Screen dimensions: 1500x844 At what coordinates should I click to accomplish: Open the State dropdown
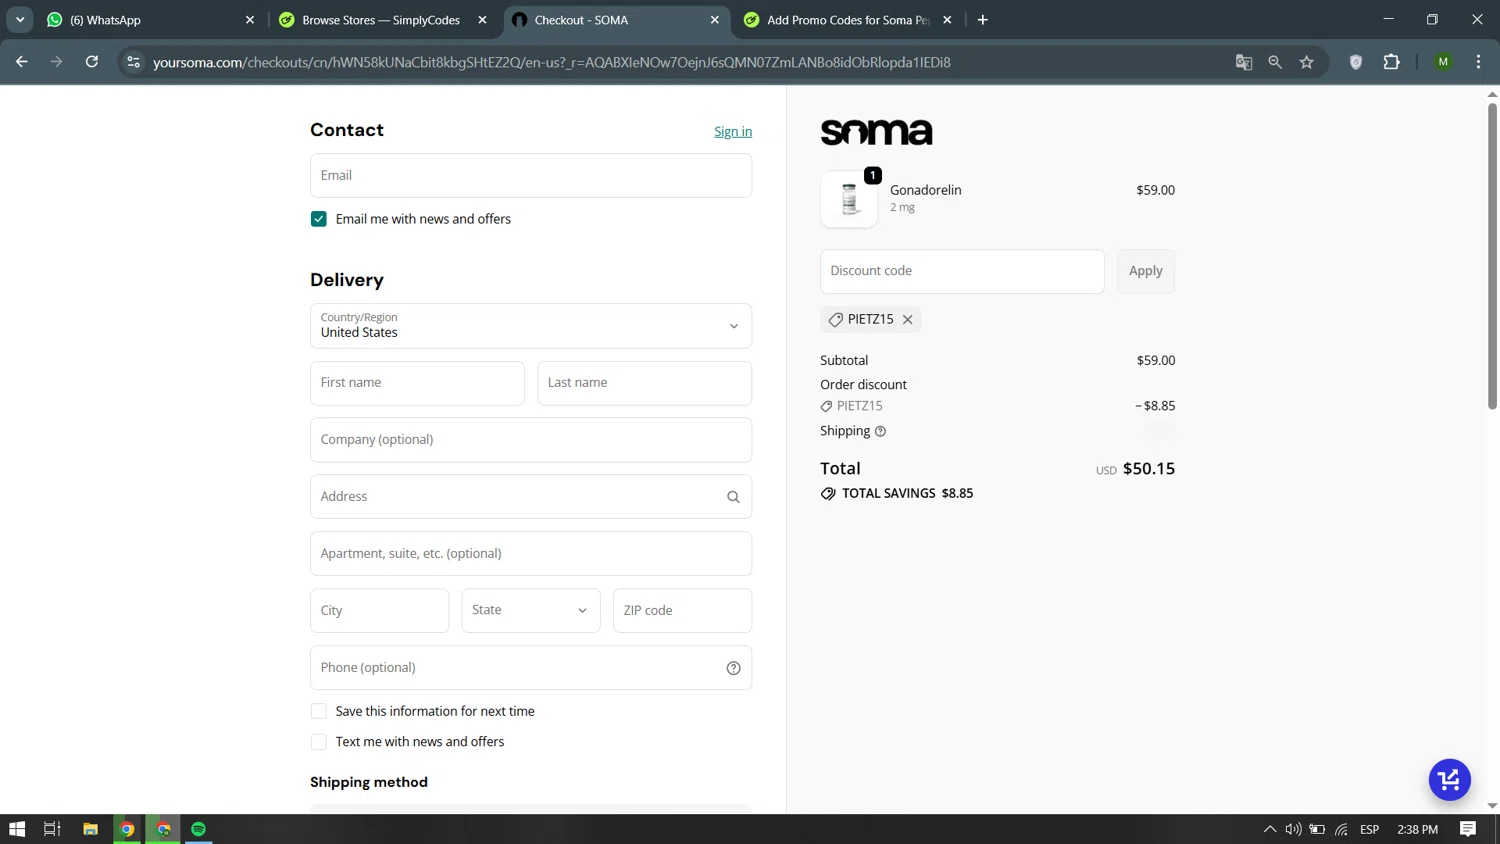click(x=531, y=610)
